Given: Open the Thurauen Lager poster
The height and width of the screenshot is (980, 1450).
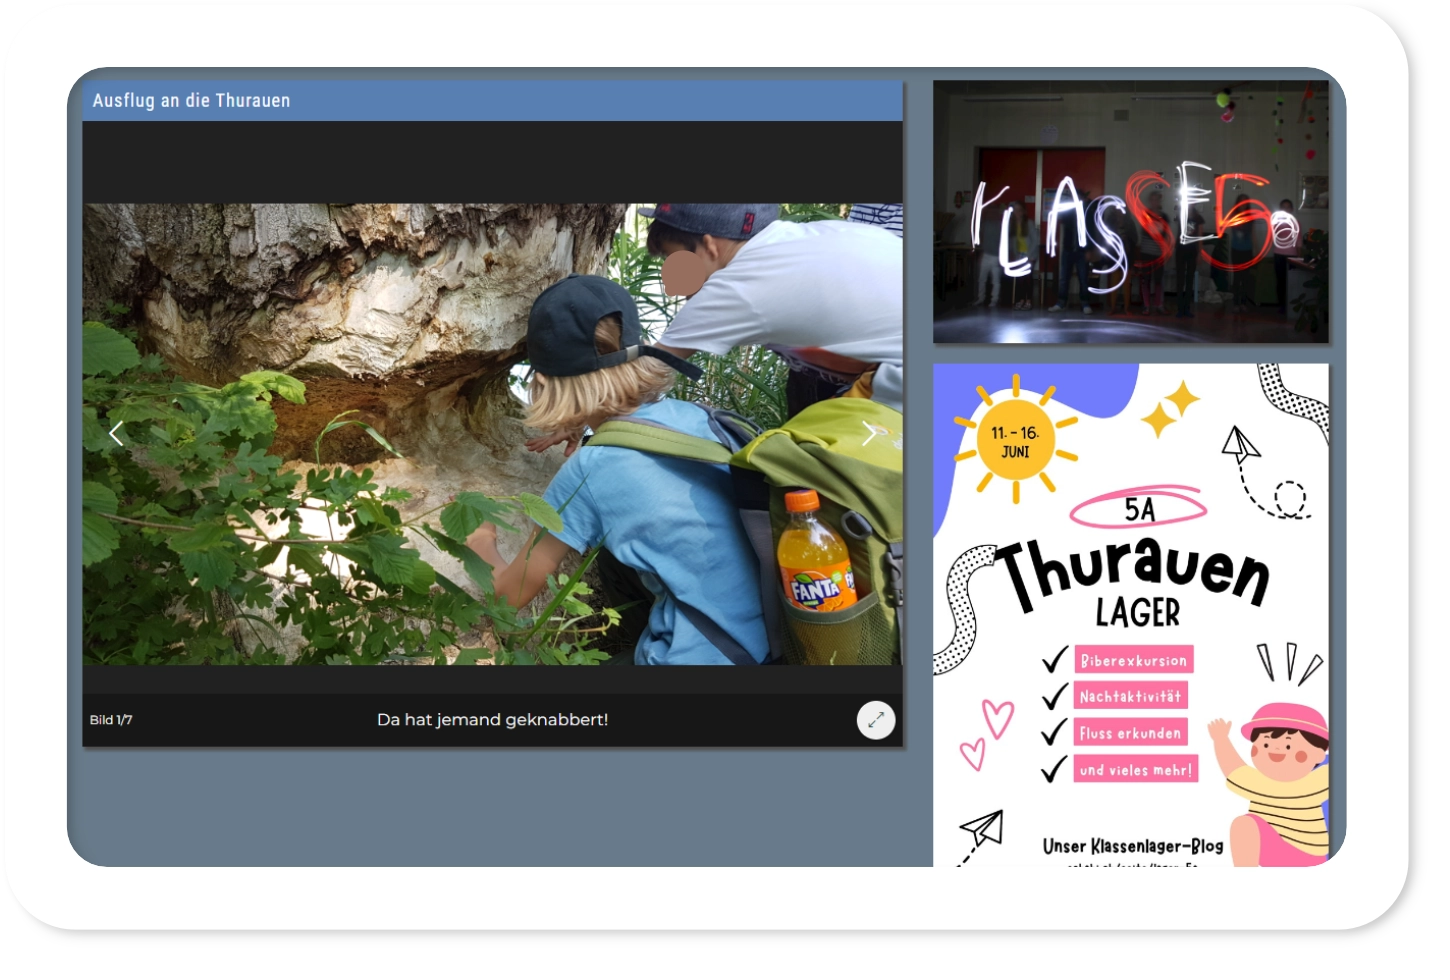Looking at the screenshot, I should click(1131, 615).
